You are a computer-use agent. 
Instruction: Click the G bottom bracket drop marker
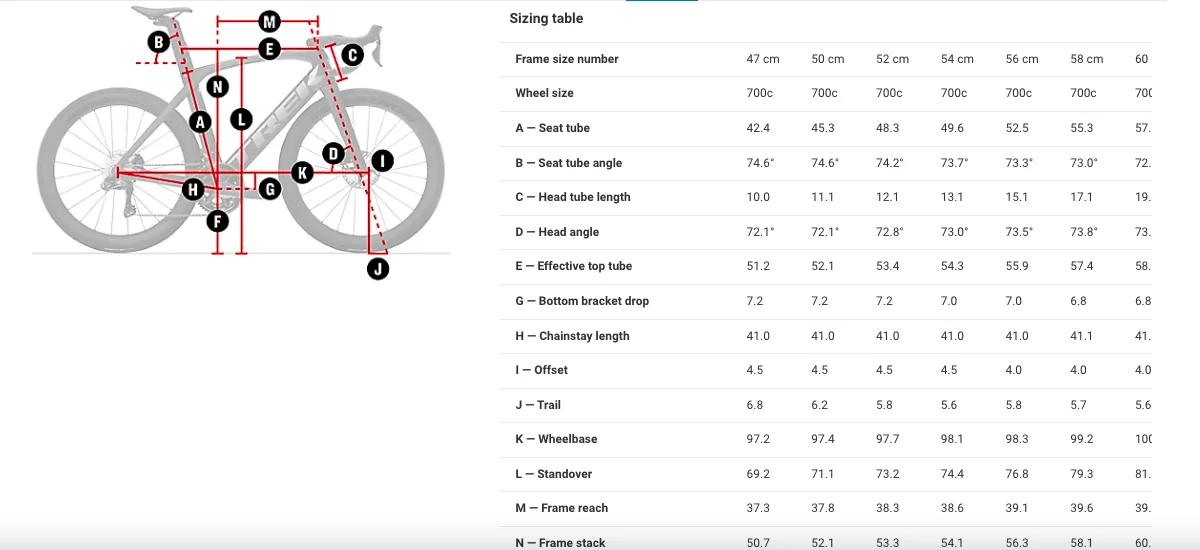[268, 188]
